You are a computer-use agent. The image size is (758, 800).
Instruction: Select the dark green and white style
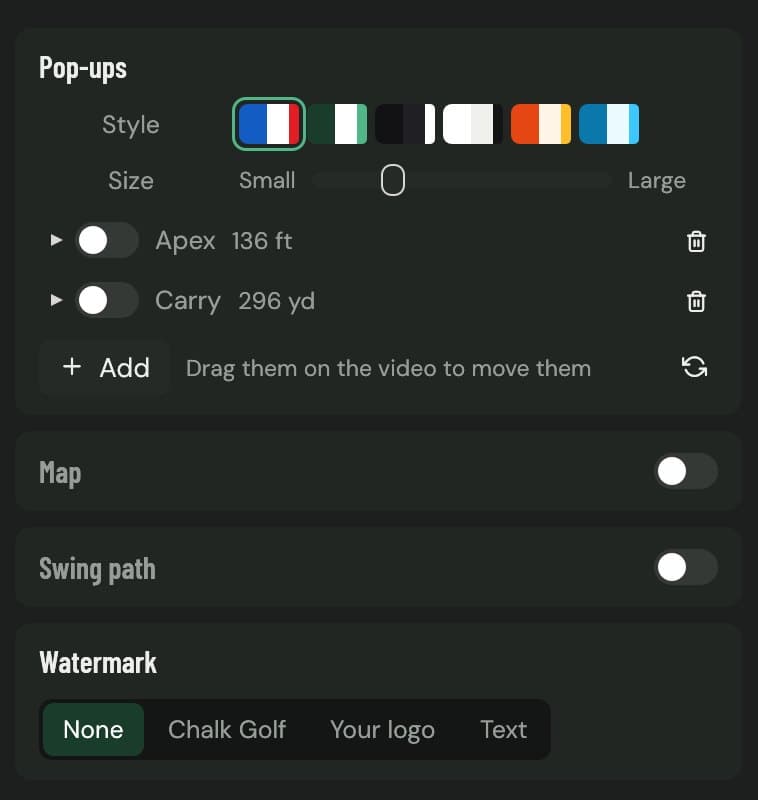coord(337,124)
